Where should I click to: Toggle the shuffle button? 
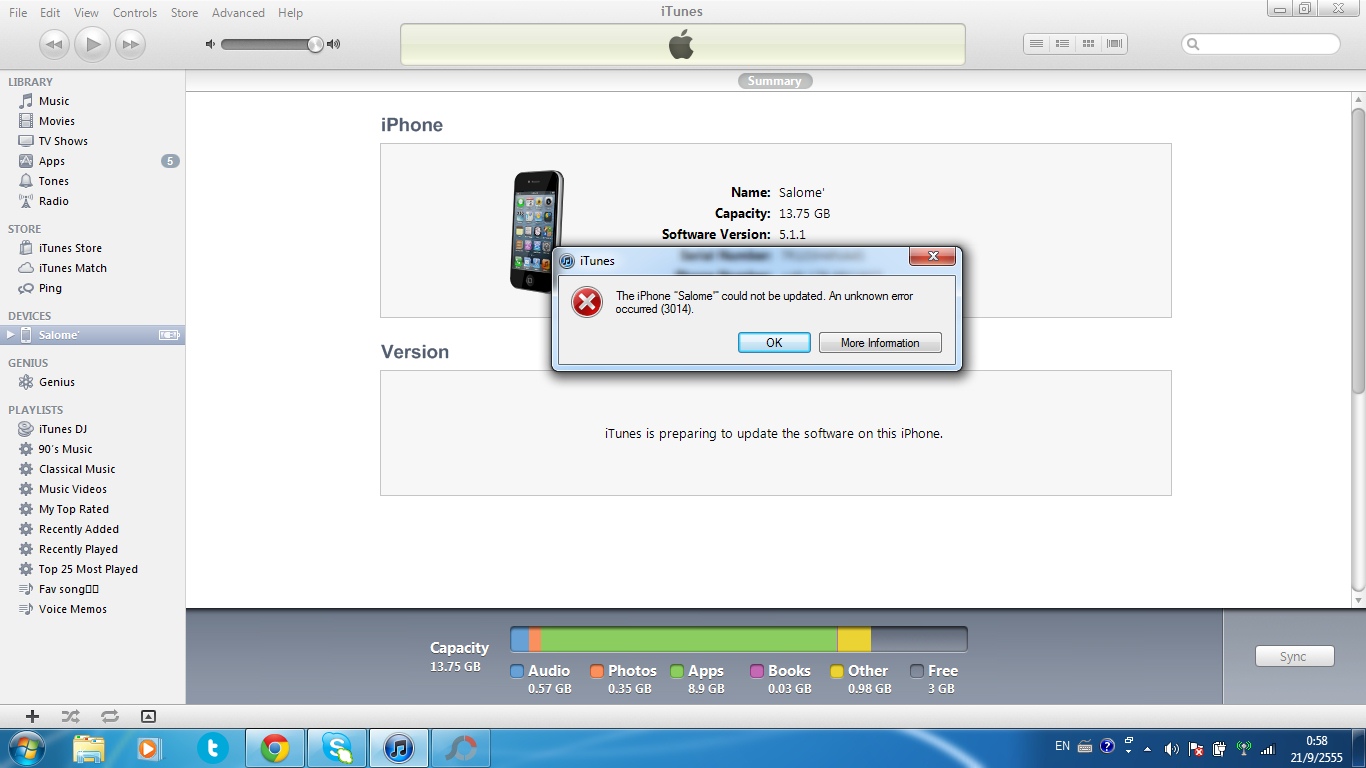pyautogui.click(x=70, y=716)
